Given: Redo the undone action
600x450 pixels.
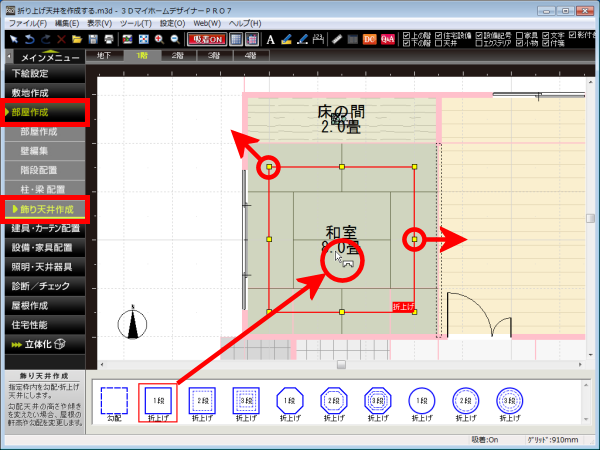Looking at the screenshot, I should point(46,39).
